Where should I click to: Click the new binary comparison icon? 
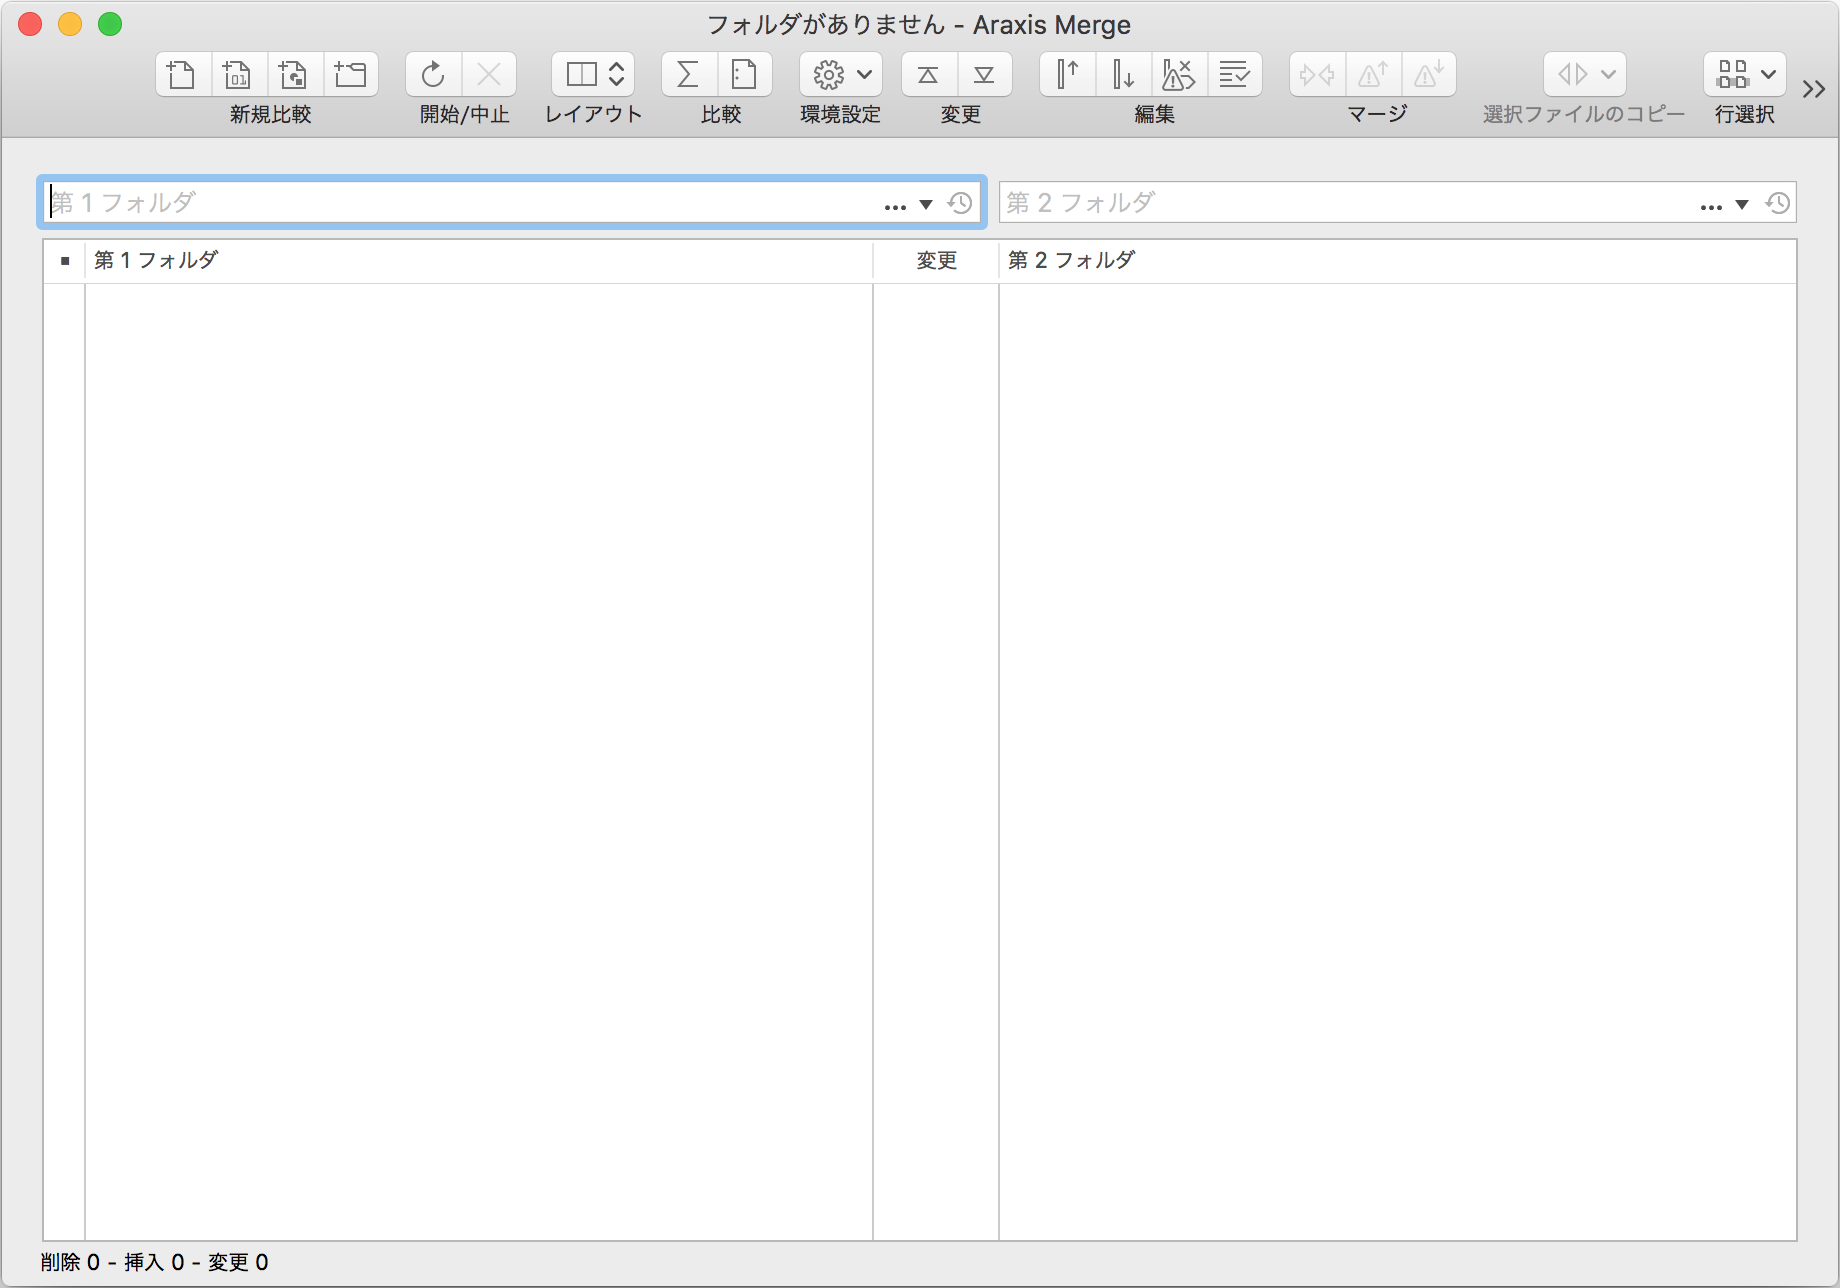pos(238,75)
